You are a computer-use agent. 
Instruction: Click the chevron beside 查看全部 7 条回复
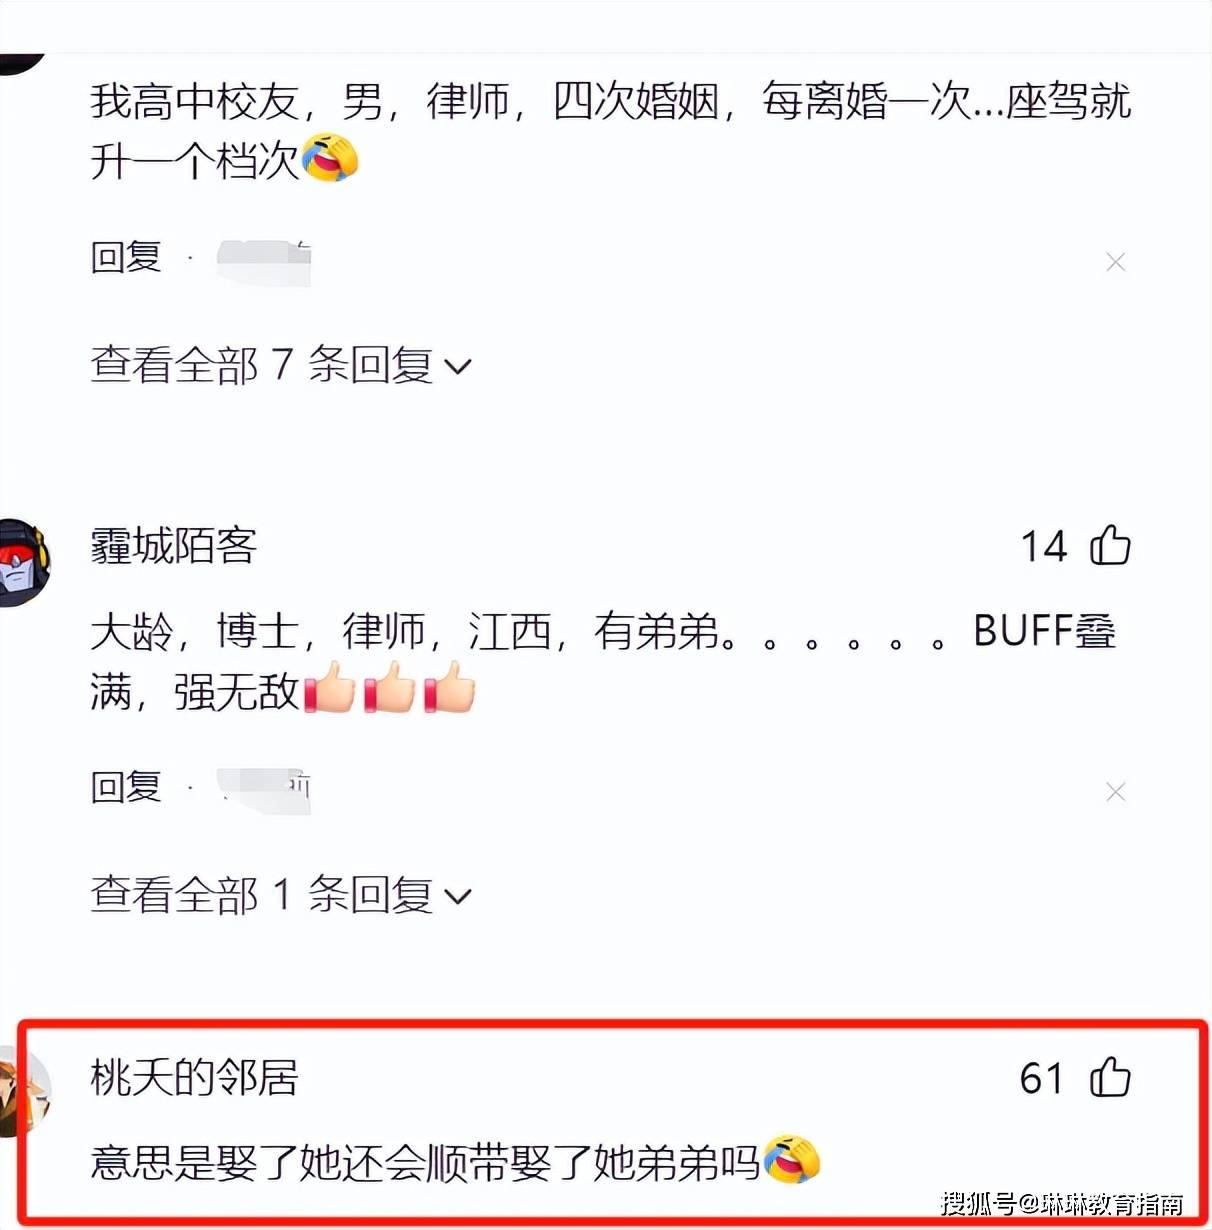457,367
